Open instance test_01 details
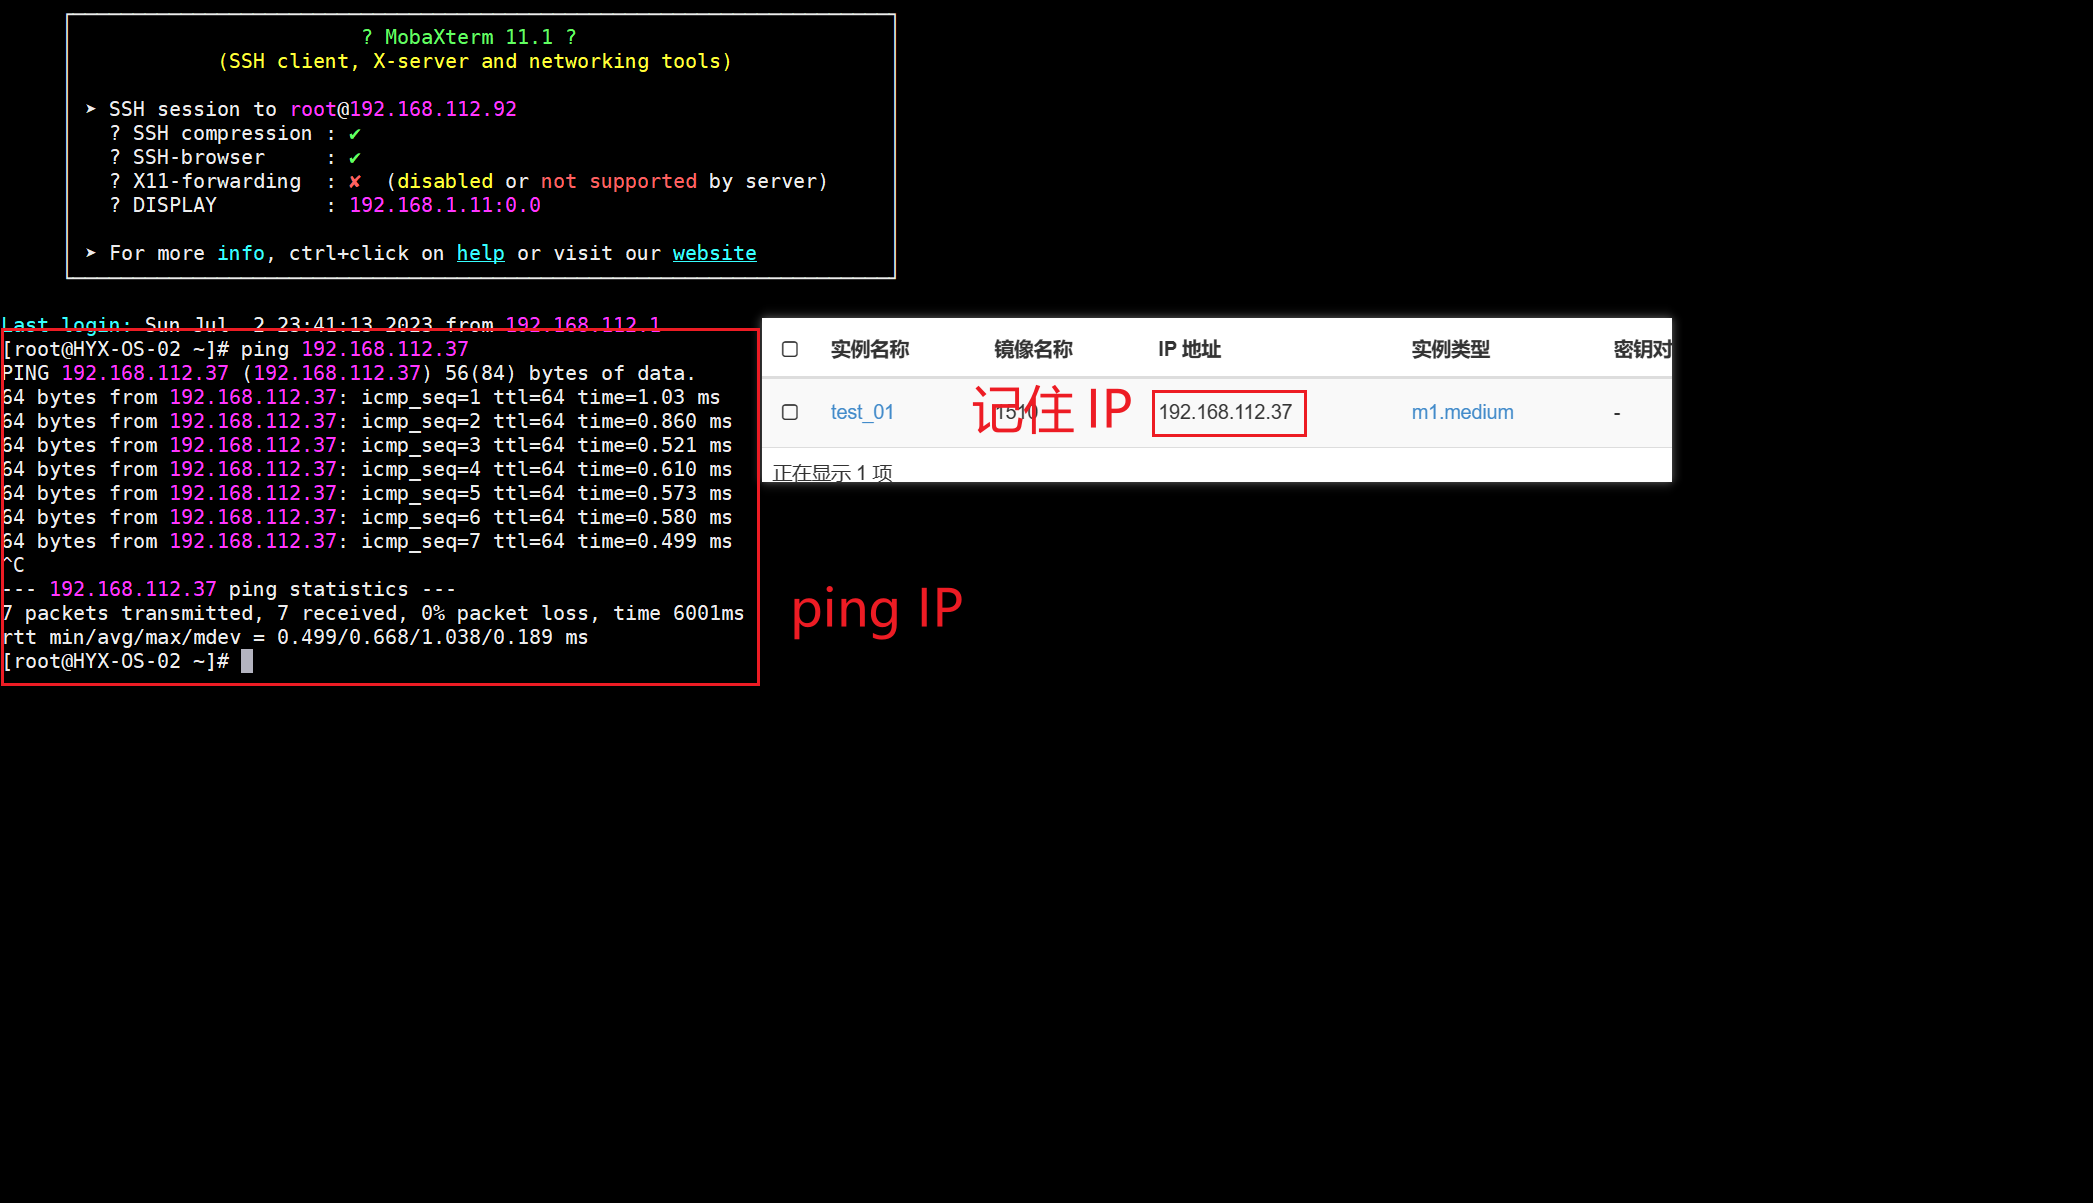 point(862,412)
